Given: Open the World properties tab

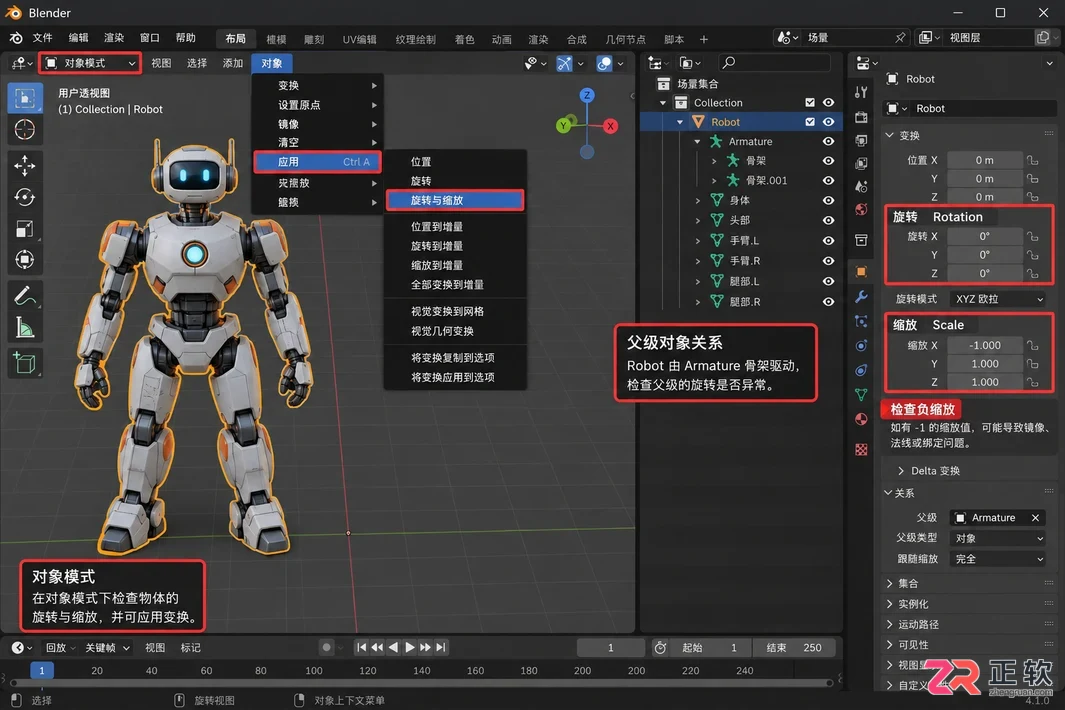Looking at the screenshot, I should coord(861,209).
